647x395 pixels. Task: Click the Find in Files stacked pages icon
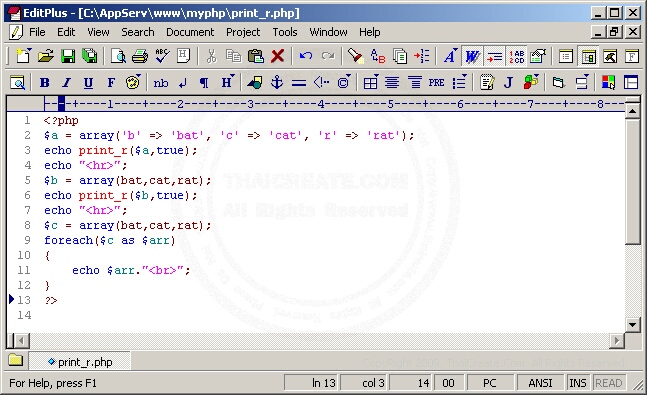(399, 56)
